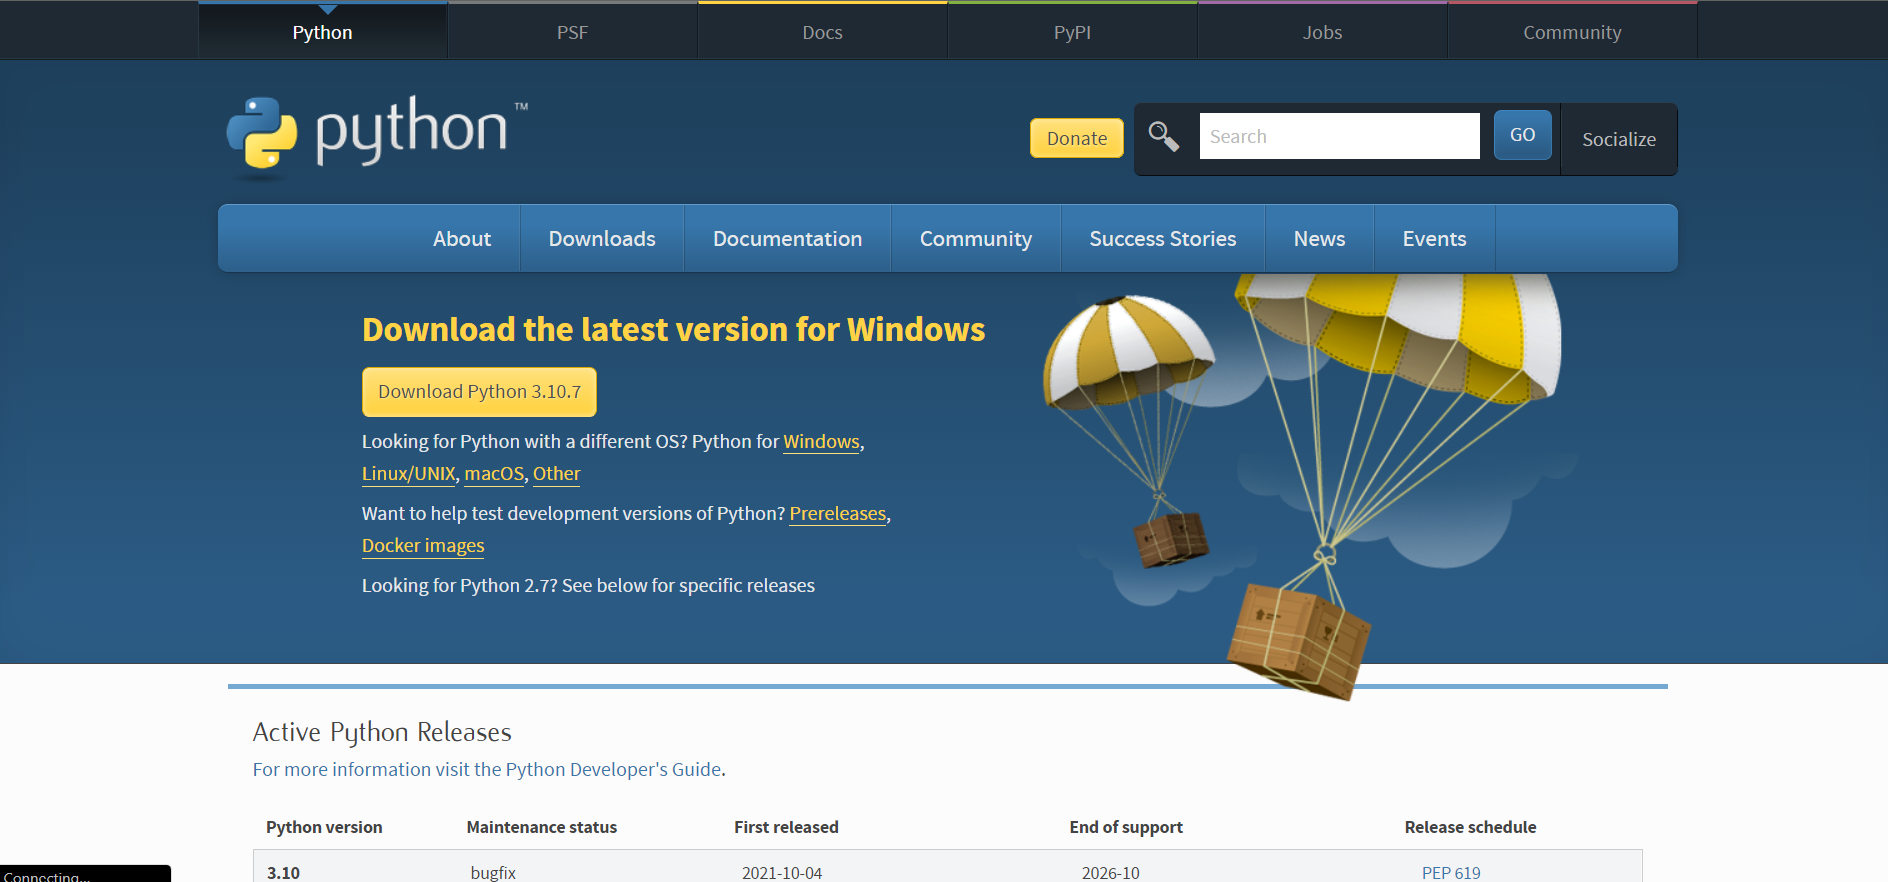Screen dimensions: 1888x882
Task: Follow the Linux/UNIX link
Action: pos(408,473)
